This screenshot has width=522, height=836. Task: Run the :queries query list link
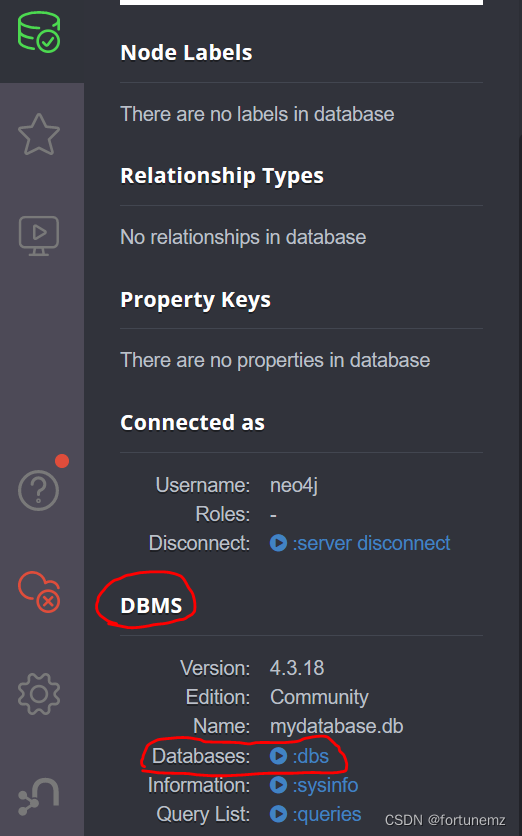326,814
